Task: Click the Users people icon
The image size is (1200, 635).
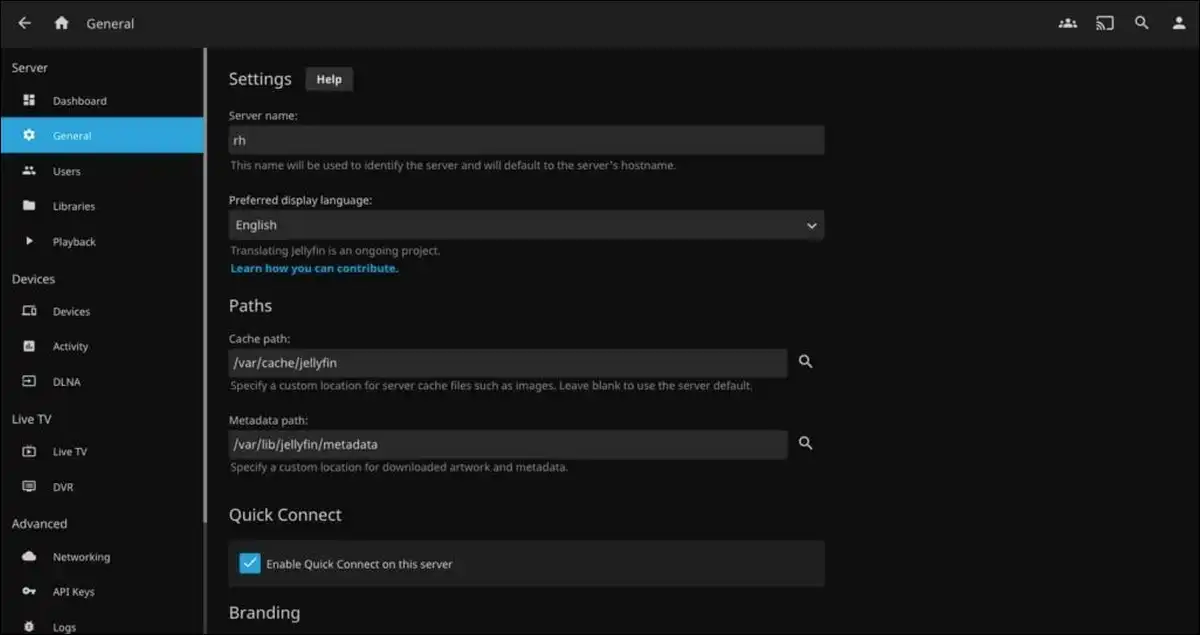Action: pyautogui.click(x=29, y=171)
